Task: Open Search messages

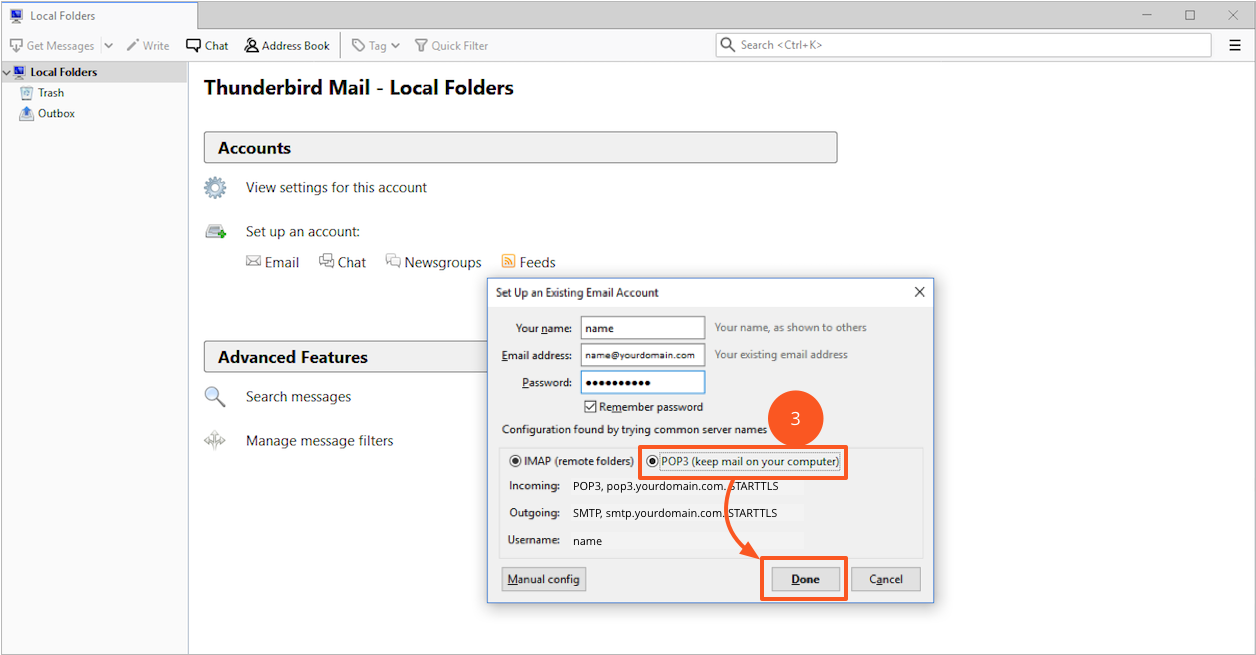Action: [x=299, y=397]
